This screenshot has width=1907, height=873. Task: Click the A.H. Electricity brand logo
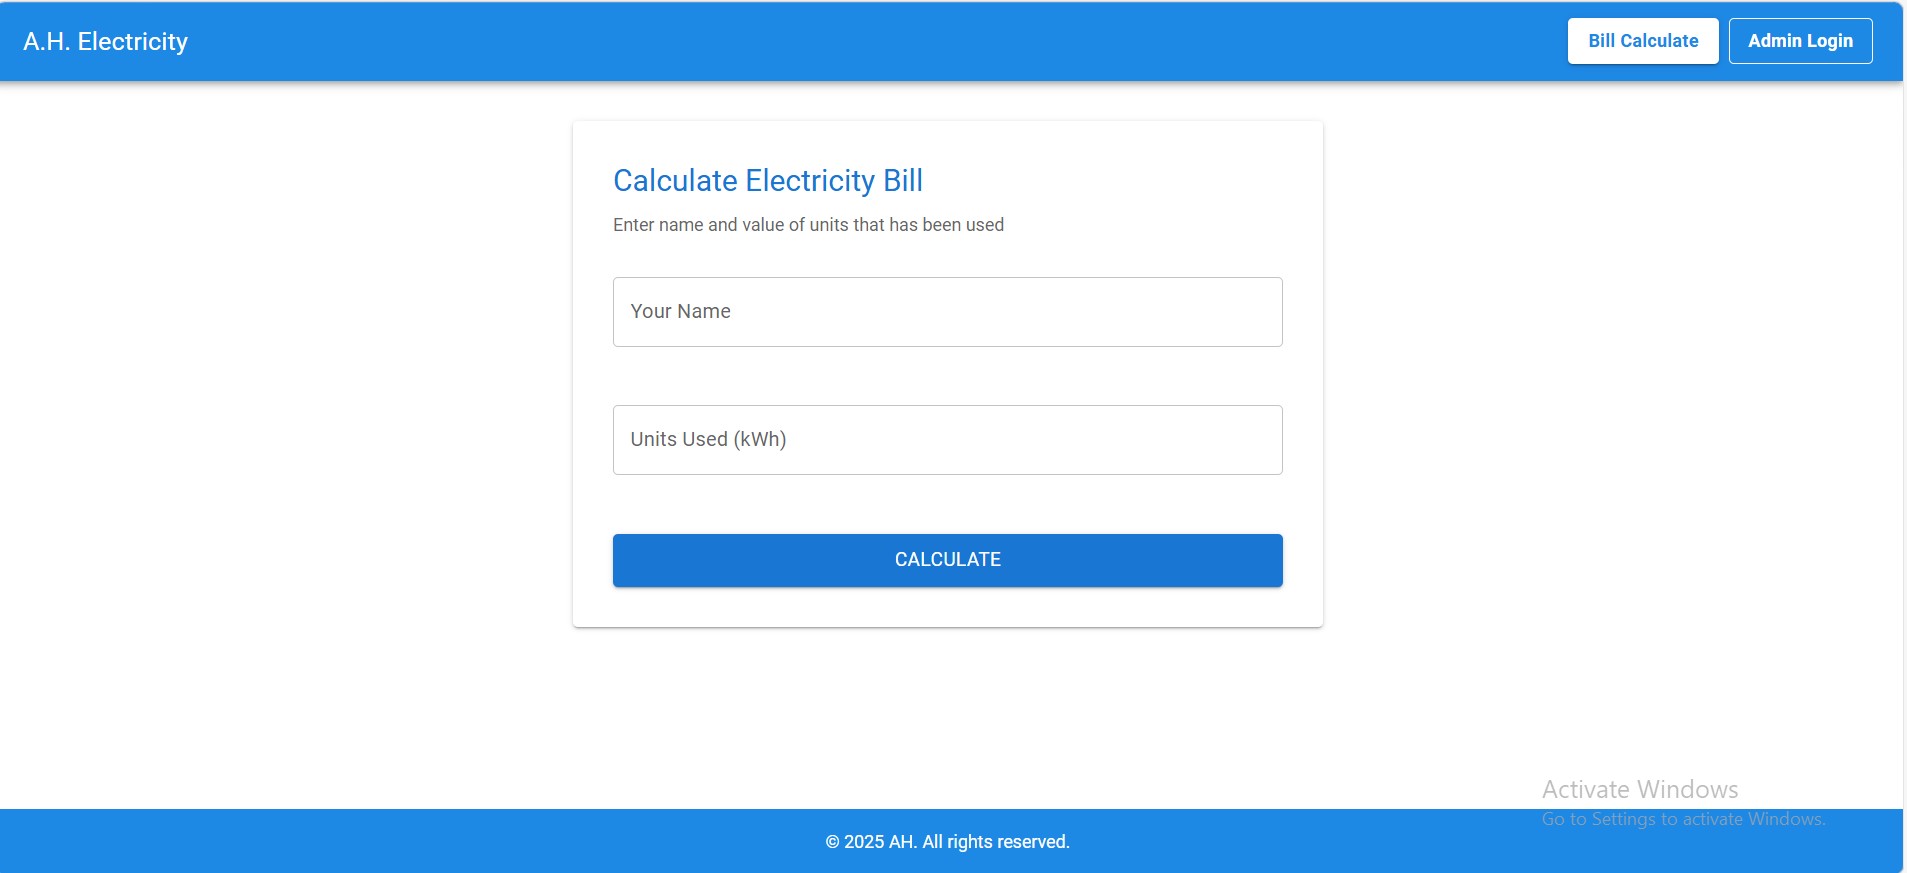105,40
